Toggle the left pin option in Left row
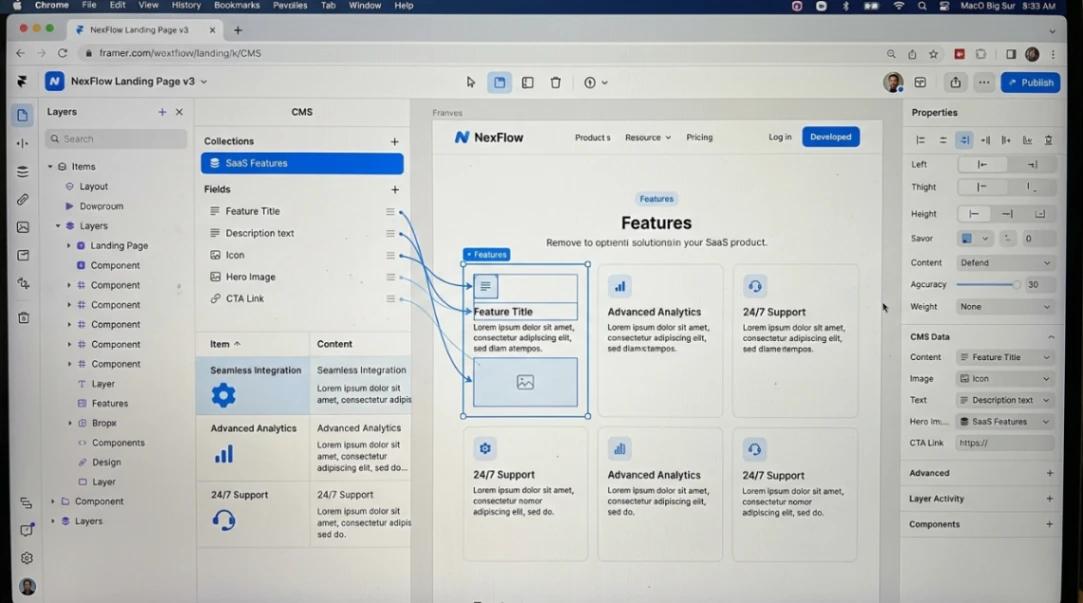 (x=981, y=164)
